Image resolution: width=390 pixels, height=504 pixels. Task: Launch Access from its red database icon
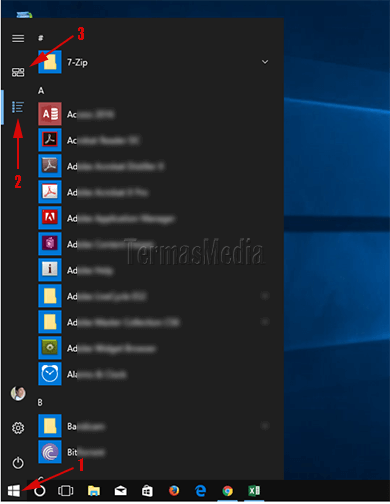click(x=50, y=114)
